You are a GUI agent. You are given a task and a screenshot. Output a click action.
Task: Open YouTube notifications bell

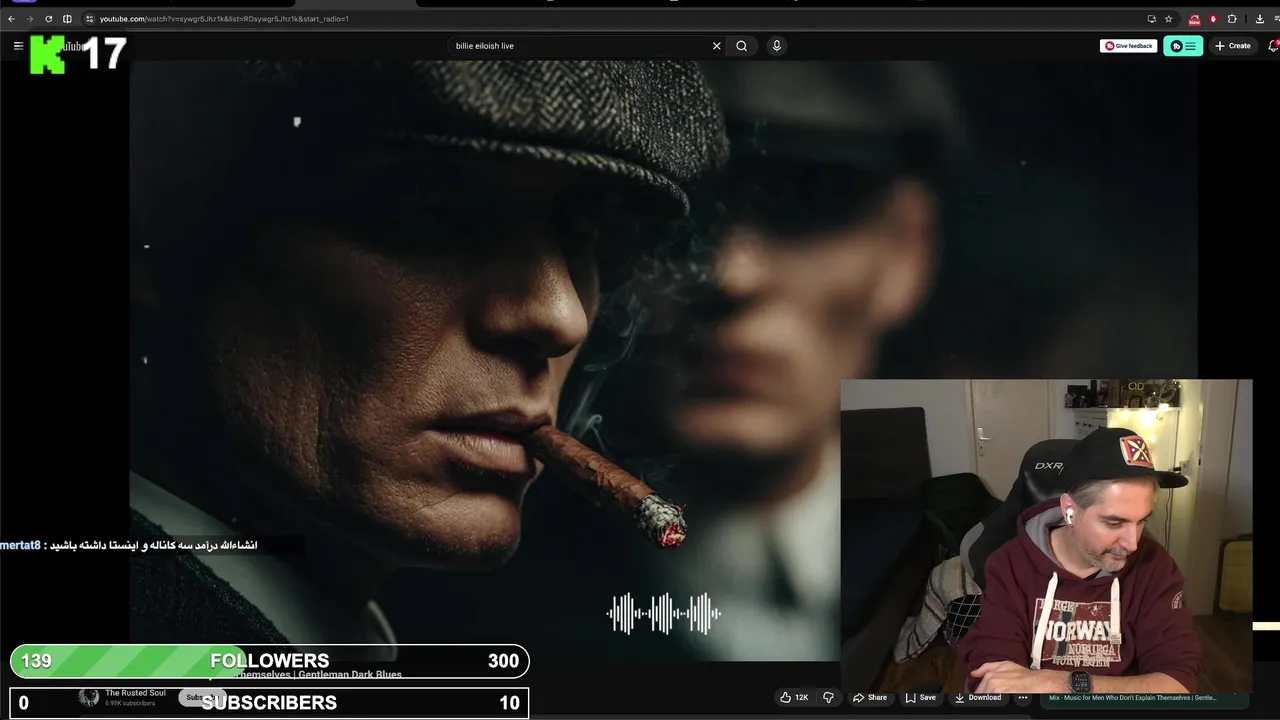tap(1273, 46)
